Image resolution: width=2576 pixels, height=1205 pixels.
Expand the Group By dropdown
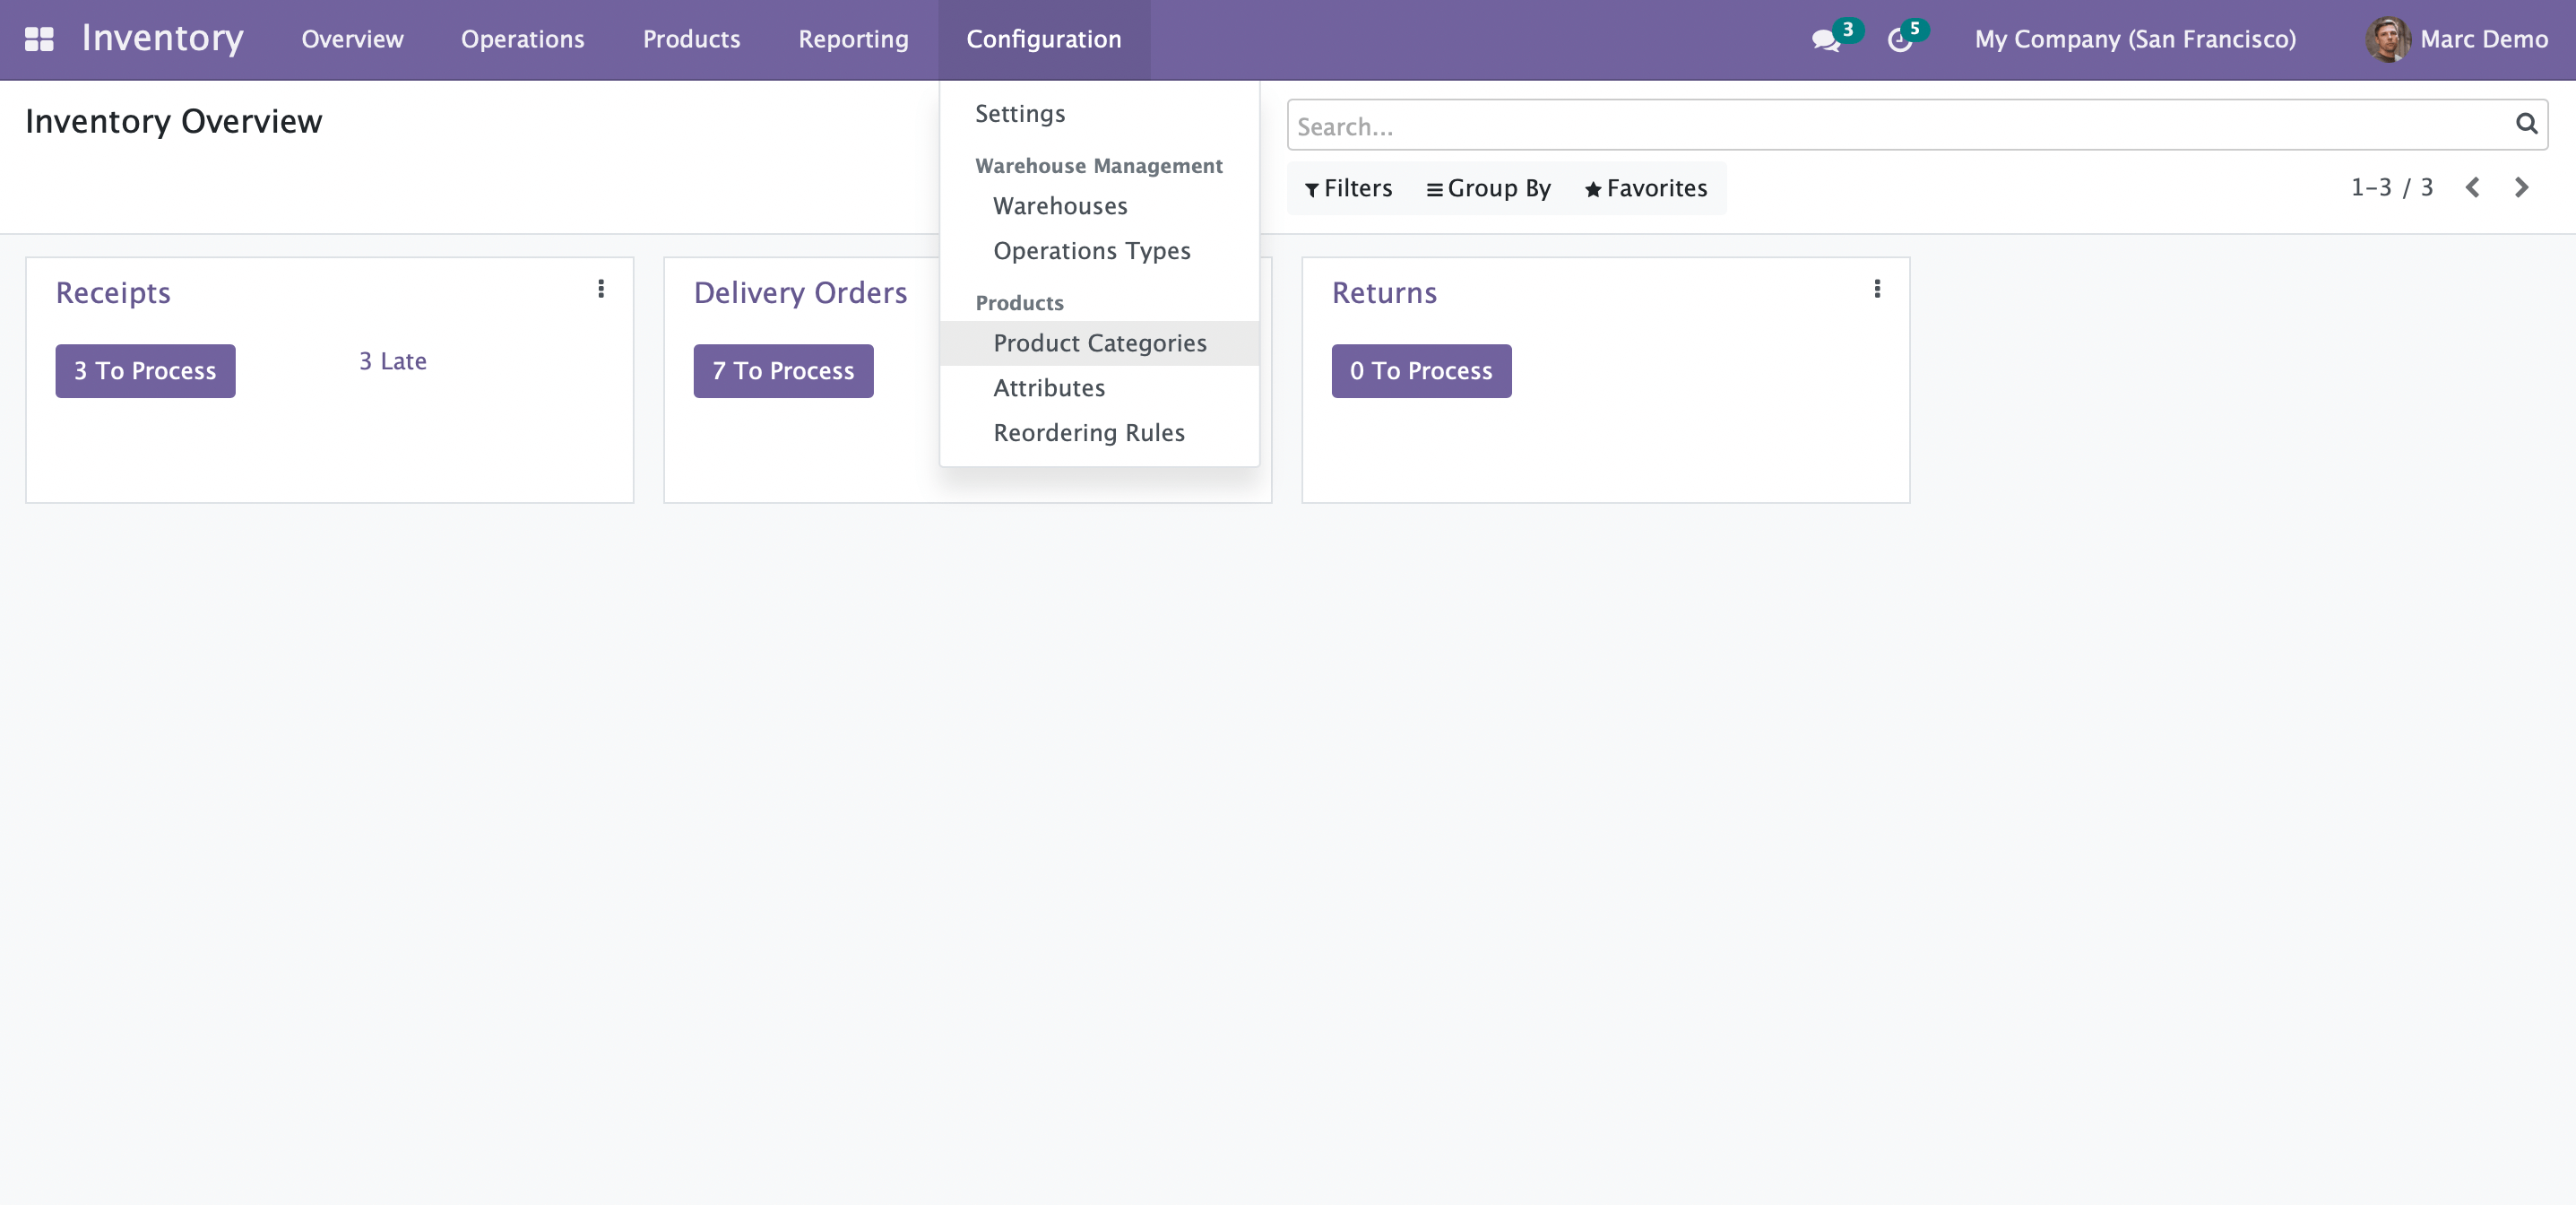coord(1488,189)
